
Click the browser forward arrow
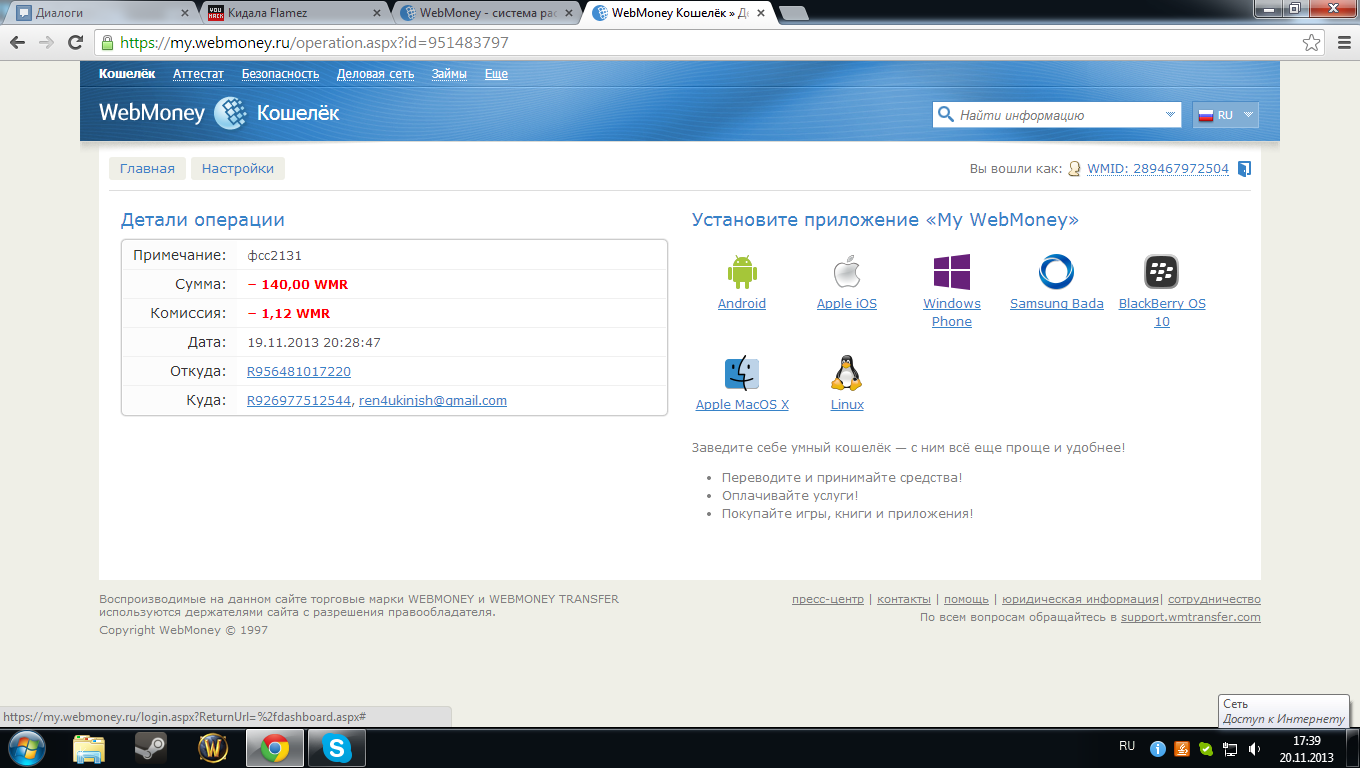[46, 43]
